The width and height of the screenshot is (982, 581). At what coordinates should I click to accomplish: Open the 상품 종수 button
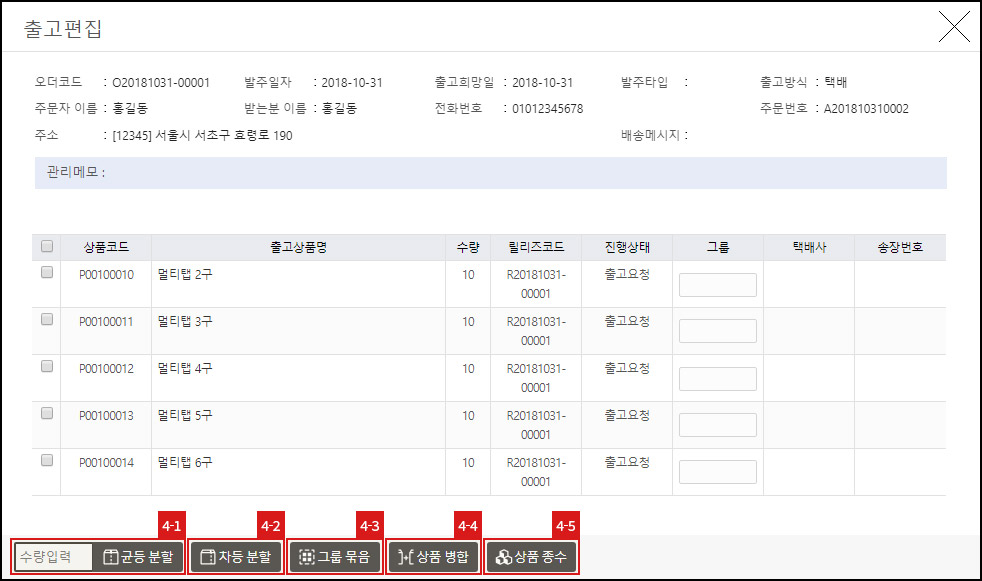coord(531,557)
